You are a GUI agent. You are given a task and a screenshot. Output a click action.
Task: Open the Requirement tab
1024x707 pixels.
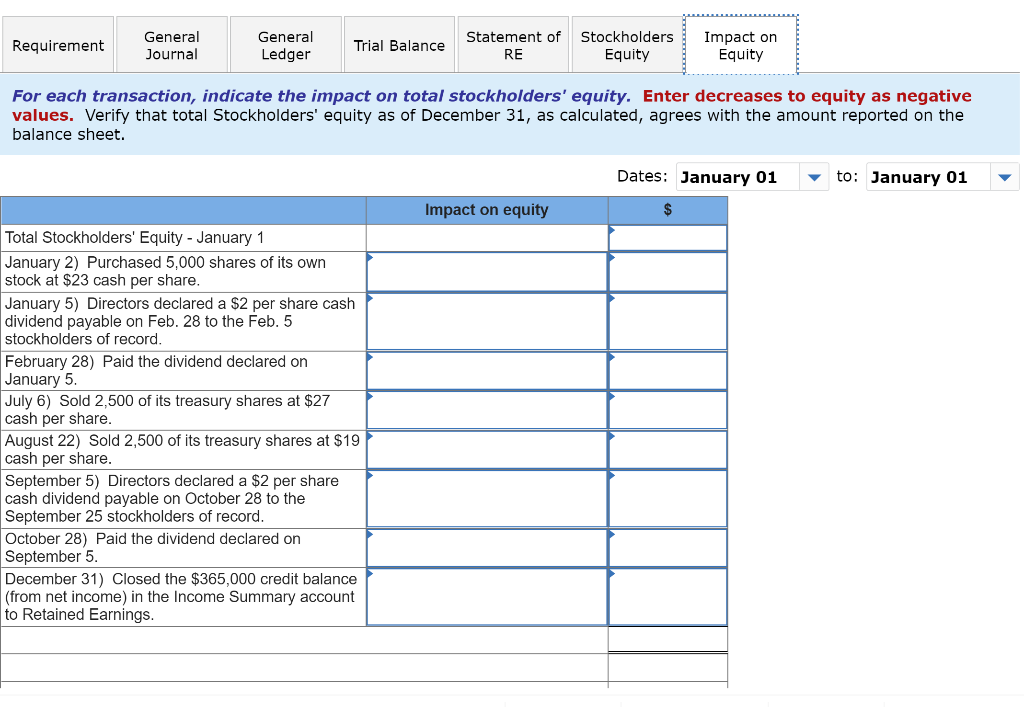point(57,45)
